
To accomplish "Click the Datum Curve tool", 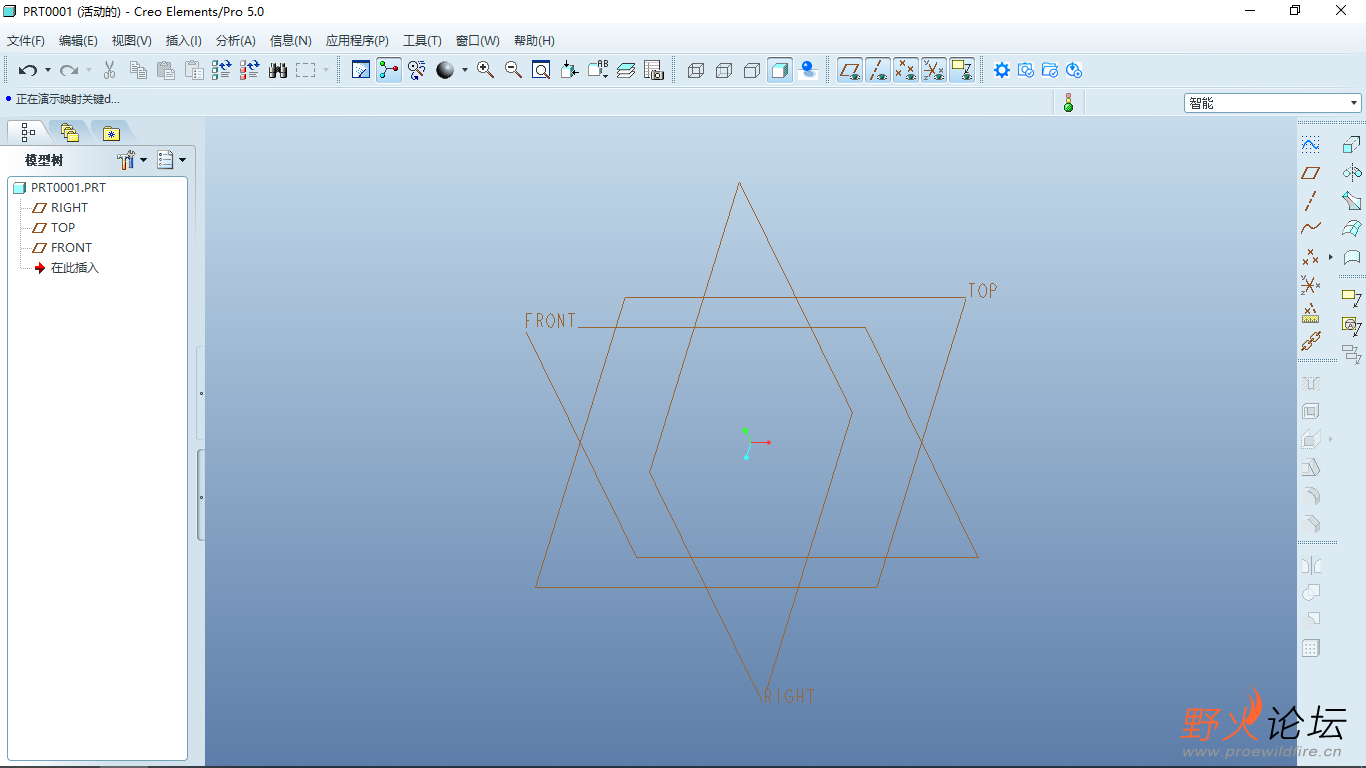I will [x=1310, y=229].
